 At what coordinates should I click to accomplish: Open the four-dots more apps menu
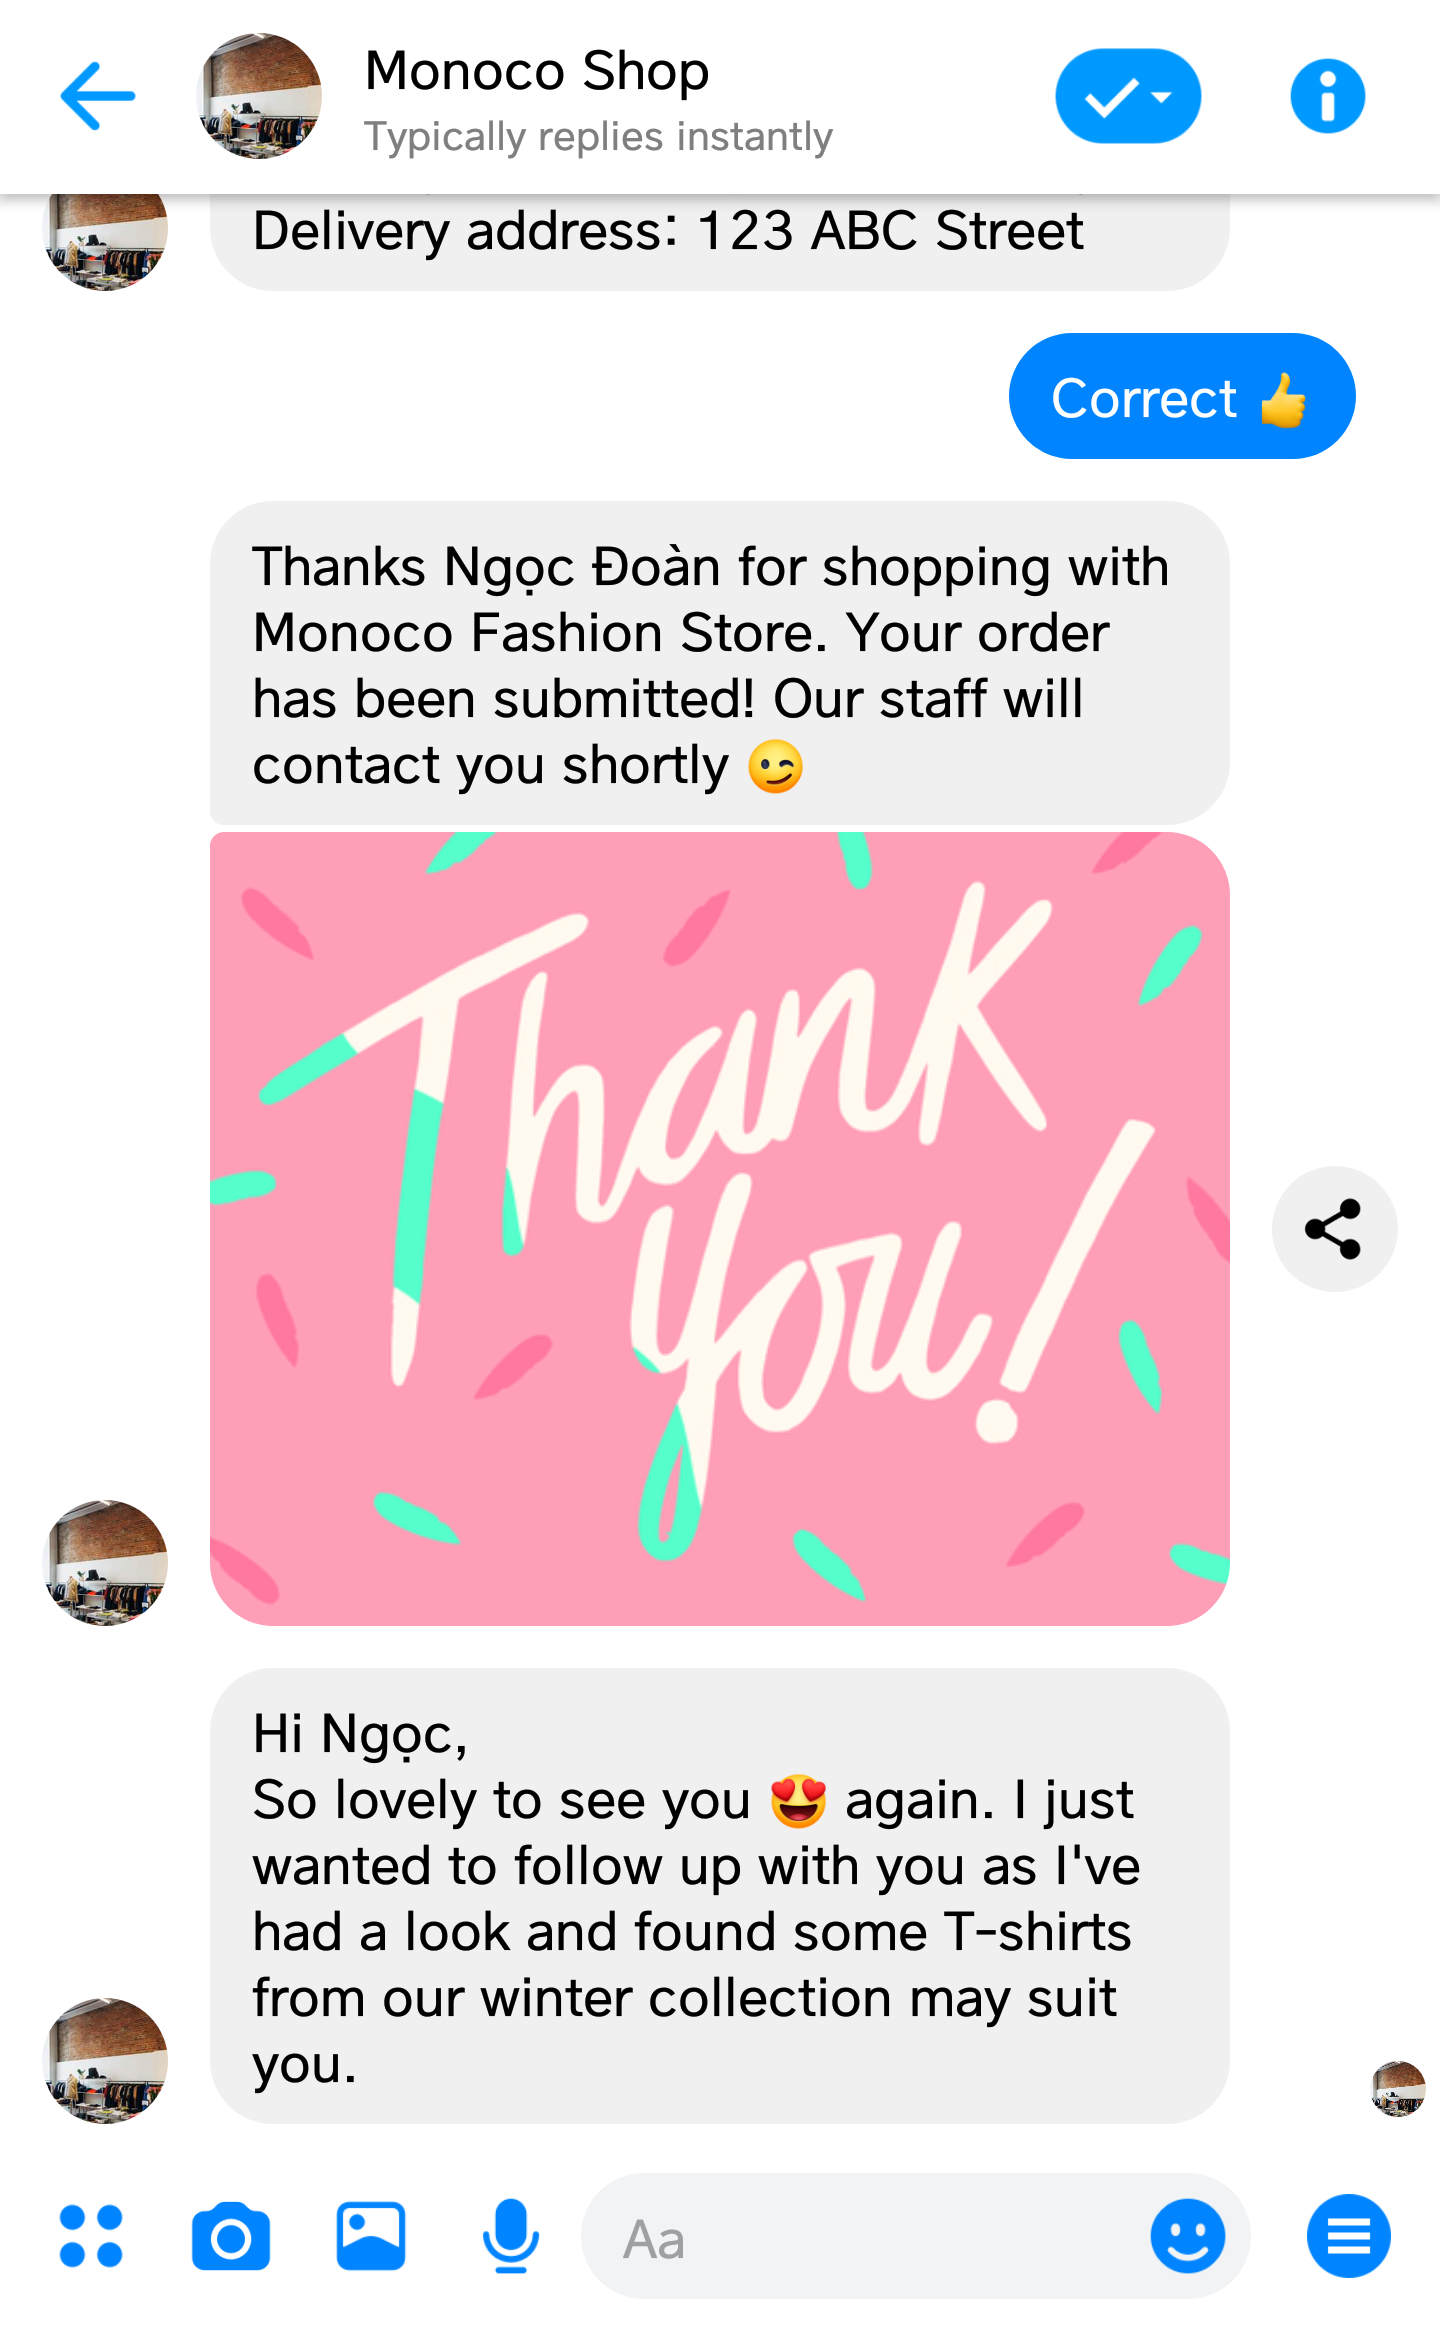tap(91, 2236)
